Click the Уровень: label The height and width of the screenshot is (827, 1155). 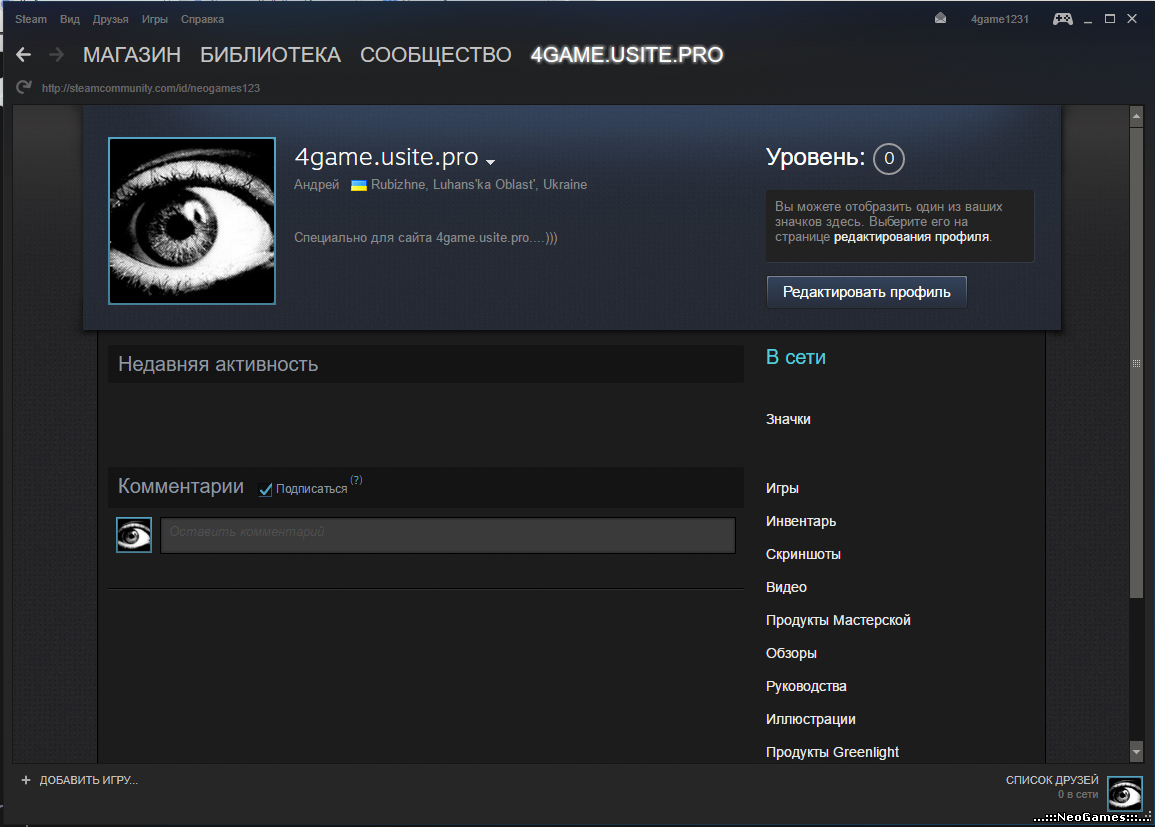tap(815, 158)
